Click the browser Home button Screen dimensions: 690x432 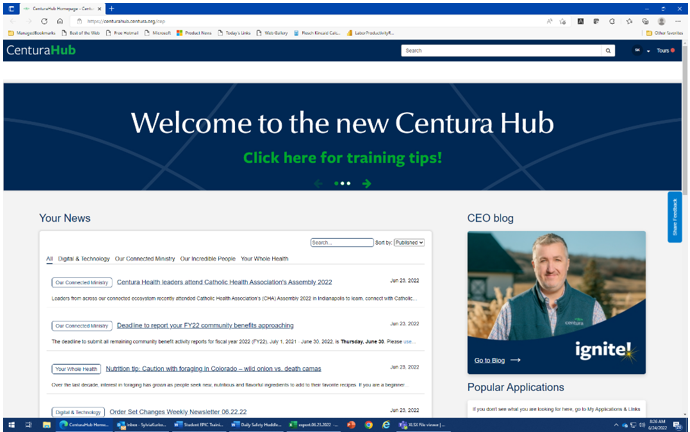[x=60, y=21]
